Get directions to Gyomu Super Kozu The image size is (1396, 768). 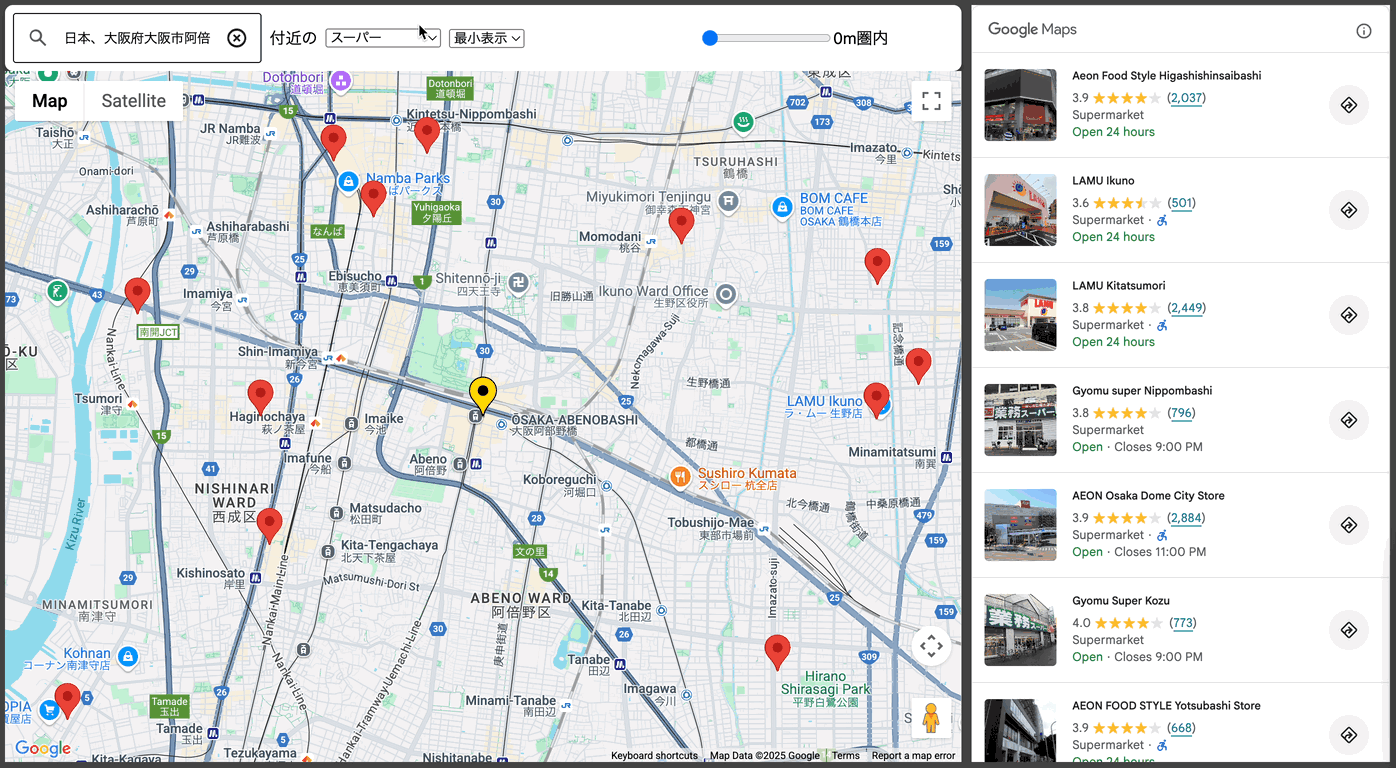tap(1348, 630)
